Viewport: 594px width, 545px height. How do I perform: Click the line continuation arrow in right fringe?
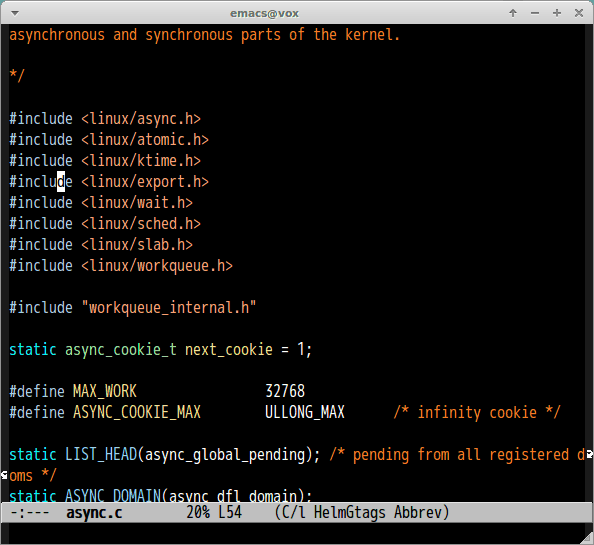[x=589, y=454]
